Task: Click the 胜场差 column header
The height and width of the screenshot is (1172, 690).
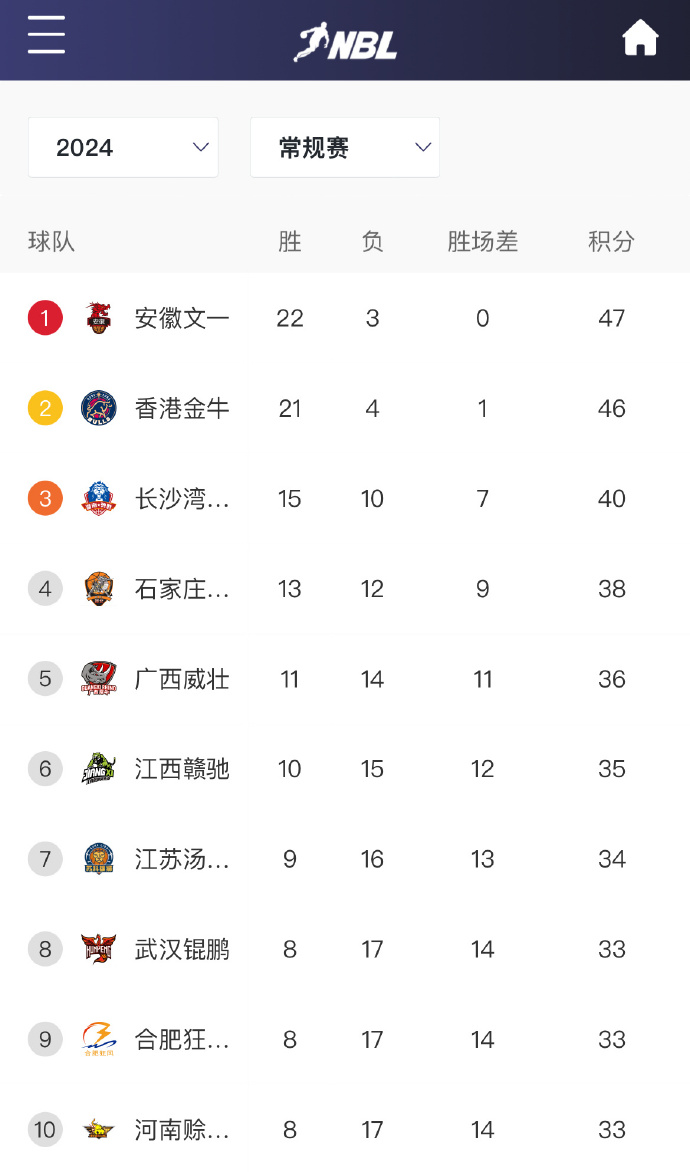Action: [x=482, y=242]
